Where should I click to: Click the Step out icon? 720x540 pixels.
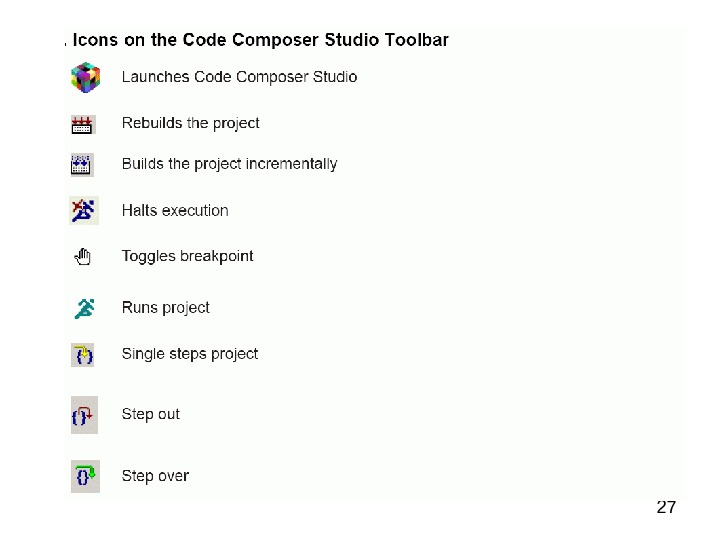click(x=84, y=414)
